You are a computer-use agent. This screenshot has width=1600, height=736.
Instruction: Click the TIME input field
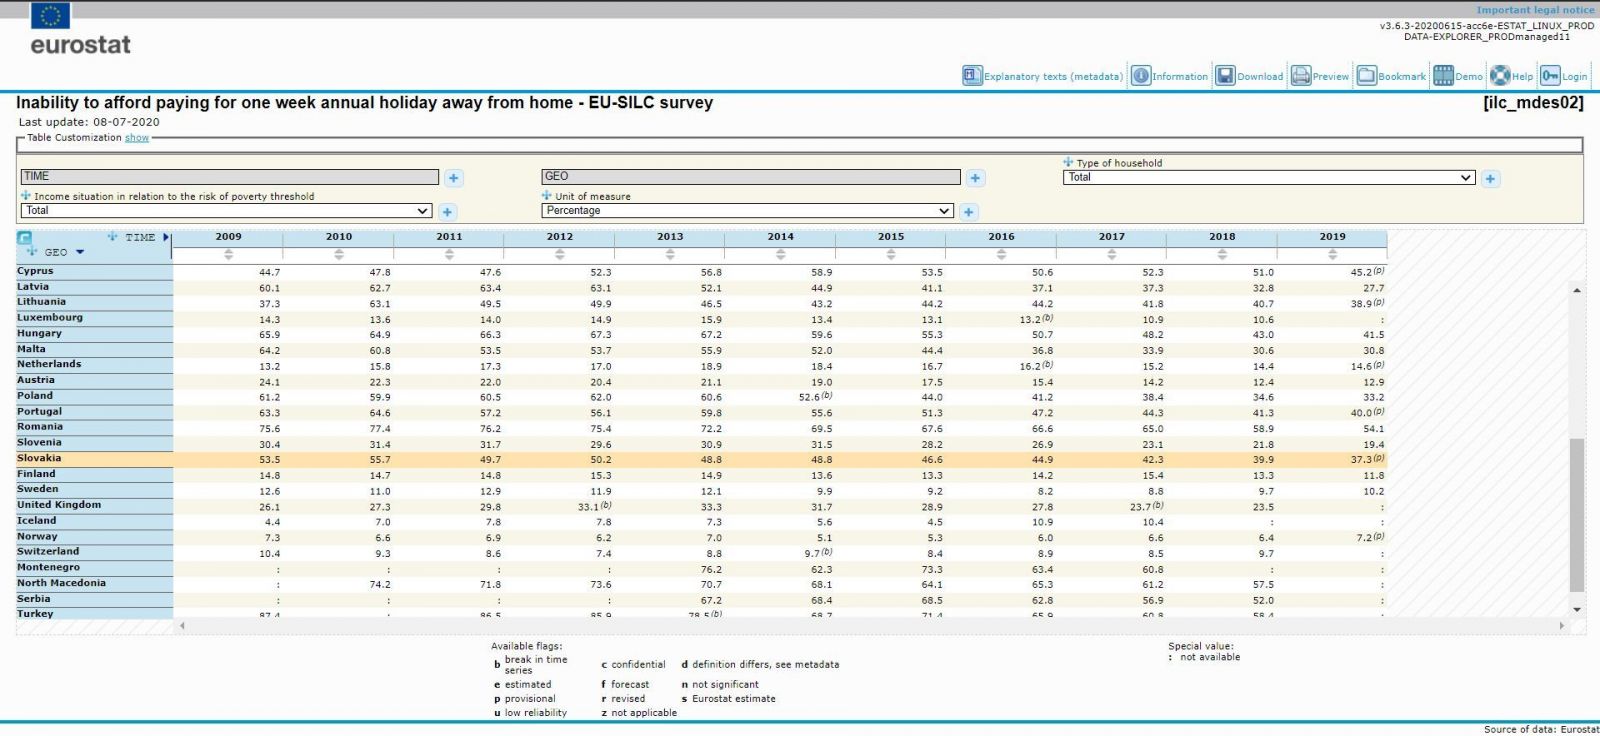230,177
